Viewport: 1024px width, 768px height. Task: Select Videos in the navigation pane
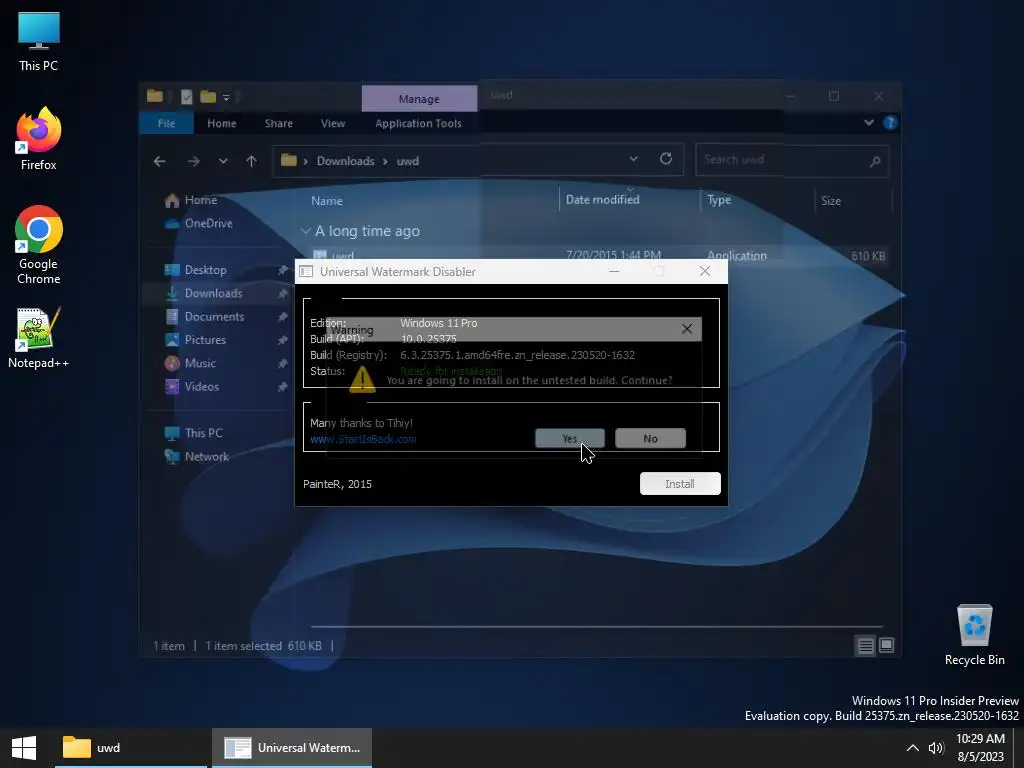pyautogui.click(x=201, y=387)
